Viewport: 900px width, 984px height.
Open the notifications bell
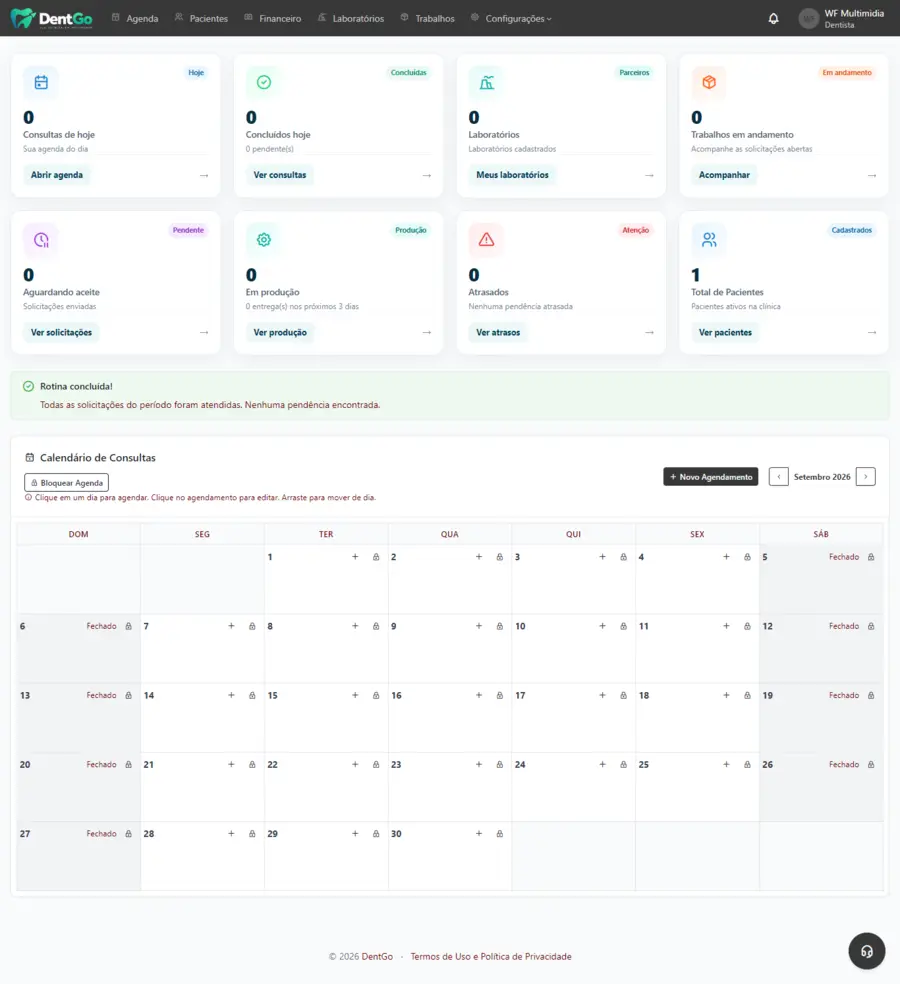[x=773, y=18]
